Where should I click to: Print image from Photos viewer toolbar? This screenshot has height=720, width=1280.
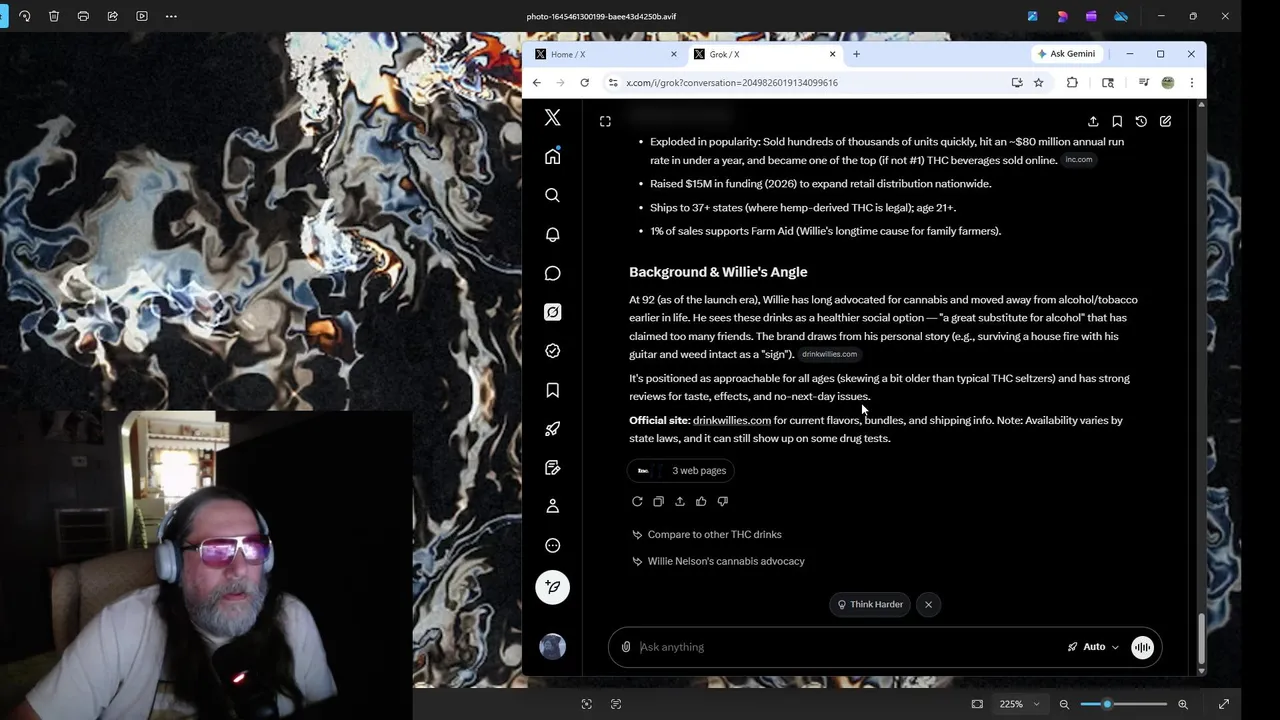pos(83,16)
